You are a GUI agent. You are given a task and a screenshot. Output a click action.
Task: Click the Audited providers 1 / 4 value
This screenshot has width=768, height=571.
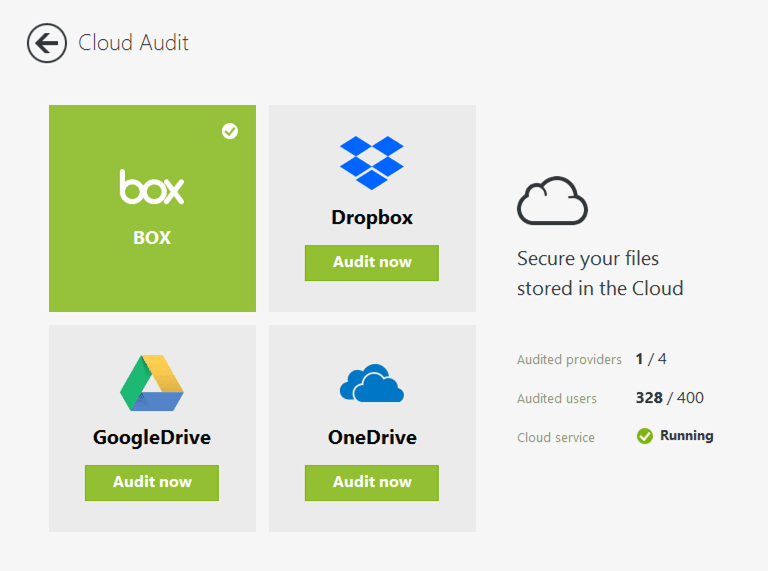[651, 359]
